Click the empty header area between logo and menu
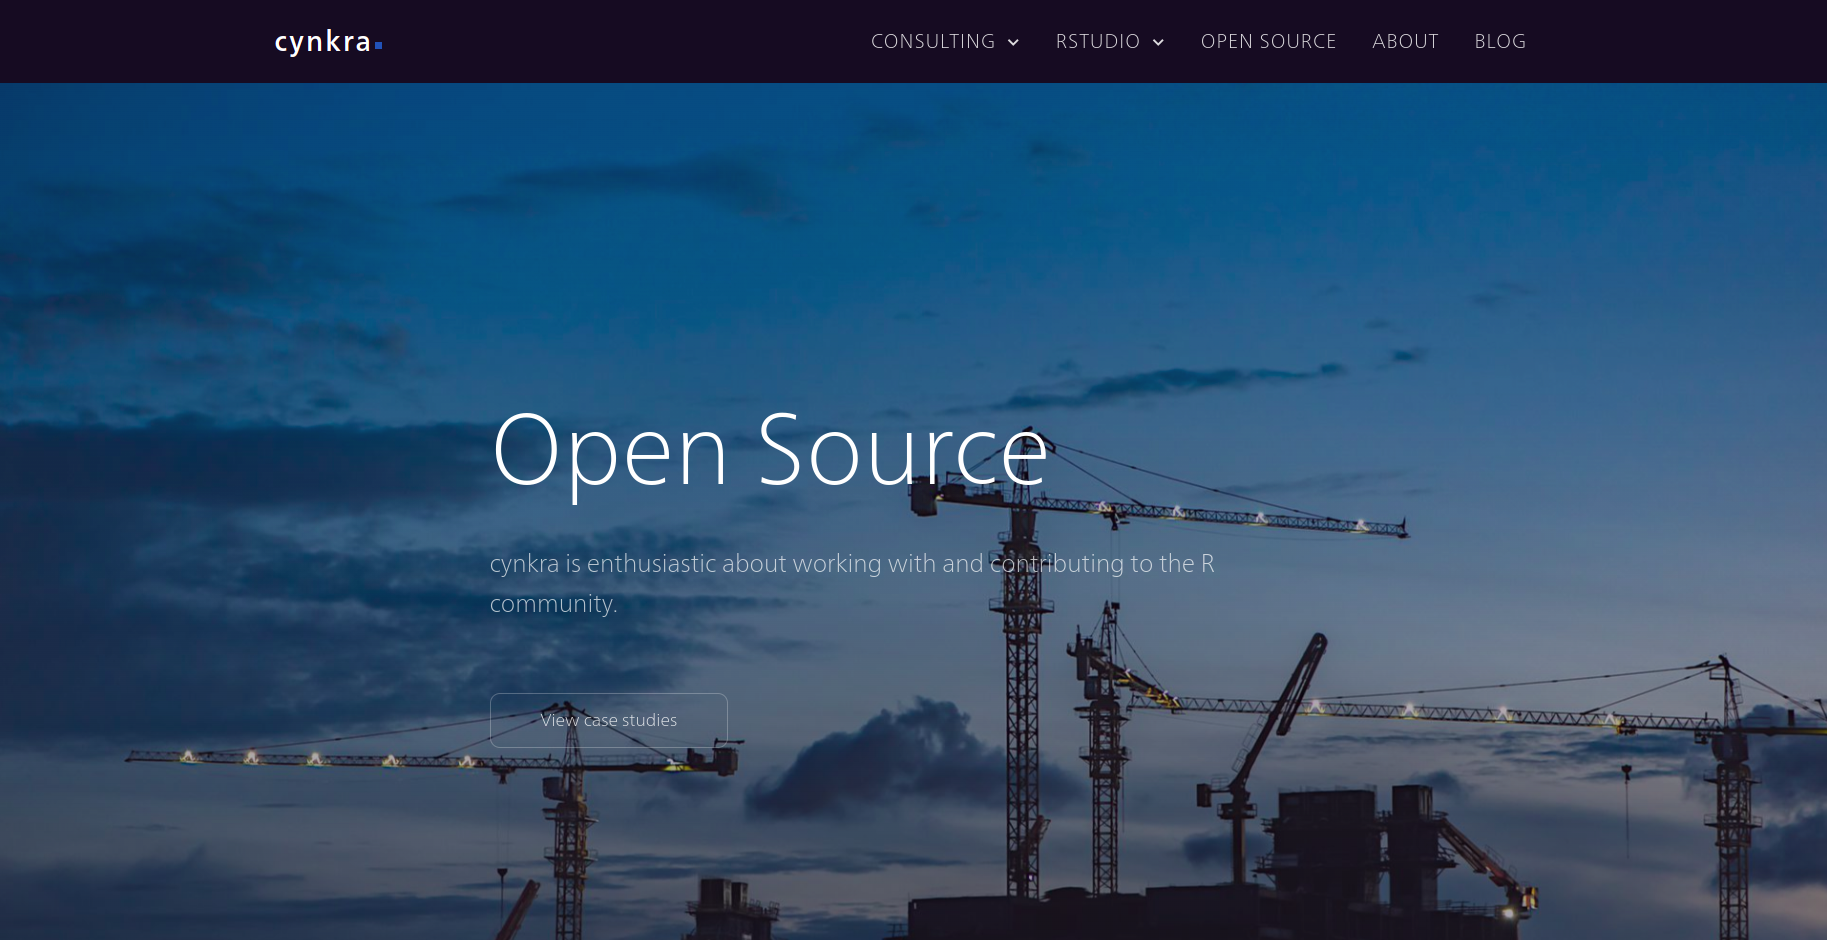This screenshot has height=940, width=1827. pyautogui.click(x=620, y=42)
